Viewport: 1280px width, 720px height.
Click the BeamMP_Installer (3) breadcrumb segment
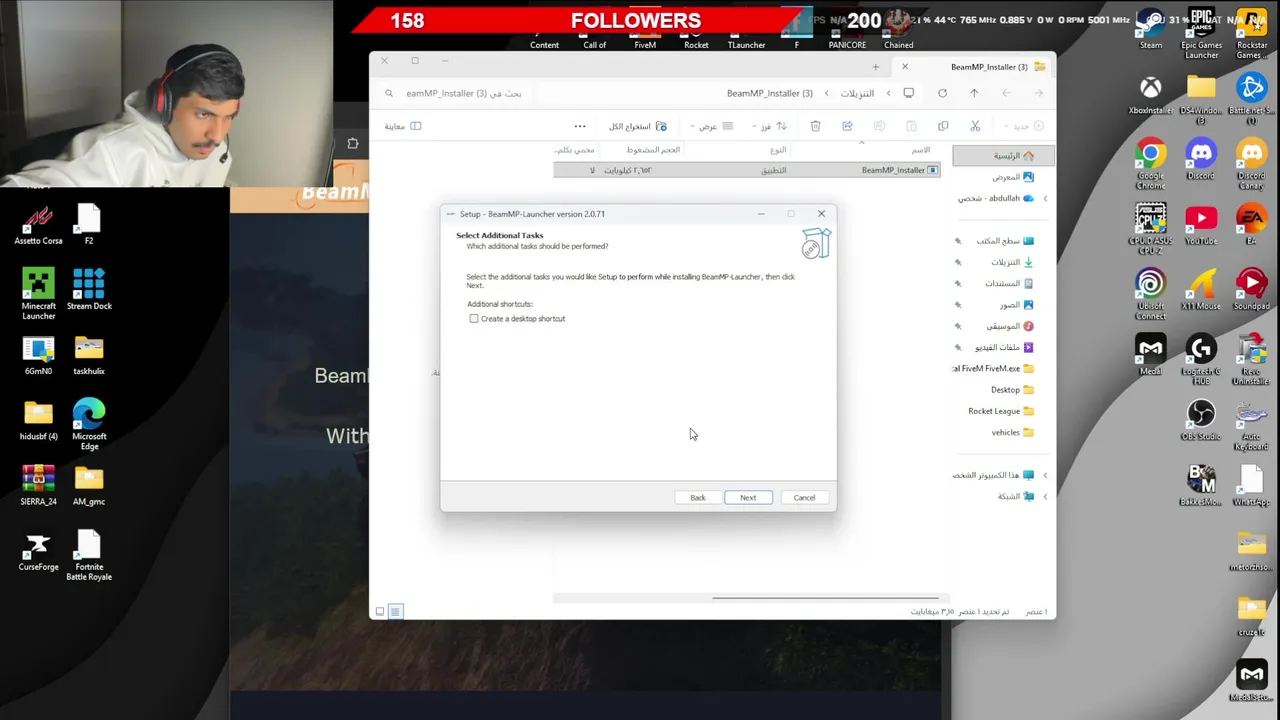[x=769, y=93]
